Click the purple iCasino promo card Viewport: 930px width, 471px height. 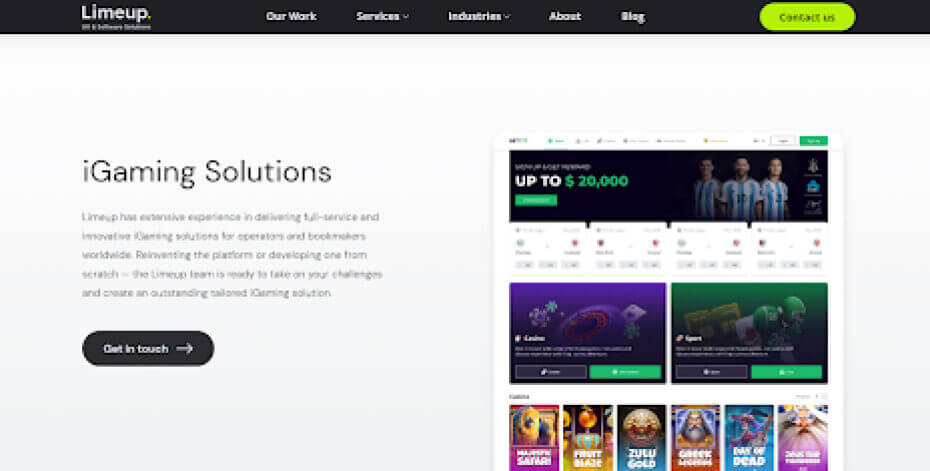coord(588,333)
